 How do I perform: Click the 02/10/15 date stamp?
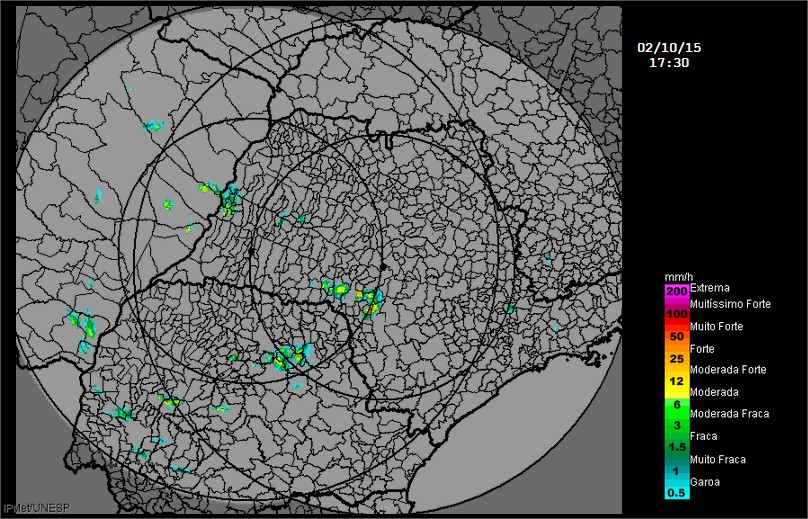(x=669, y=47)
